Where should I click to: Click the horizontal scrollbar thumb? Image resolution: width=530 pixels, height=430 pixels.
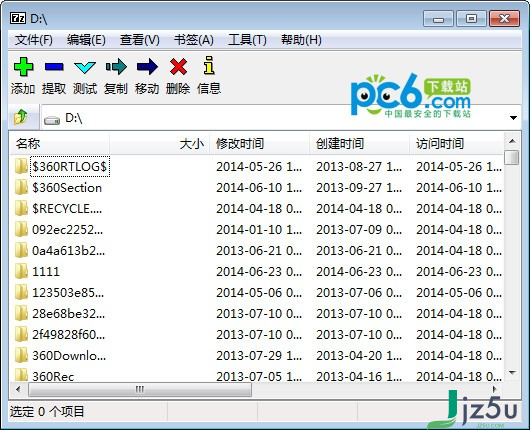pyautogui.click(x=140, y=389)
